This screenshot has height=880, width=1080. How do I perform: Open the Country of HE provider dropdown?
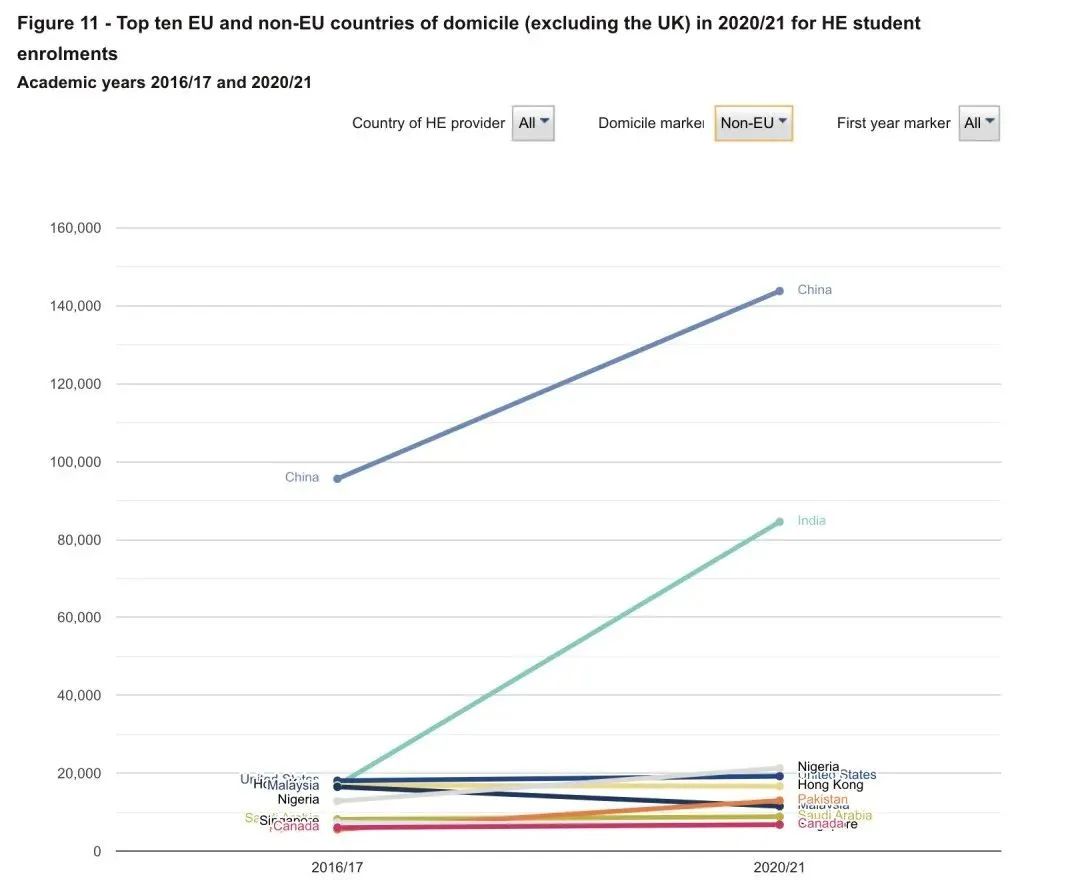pyautogui.click(x=533, y=123)
